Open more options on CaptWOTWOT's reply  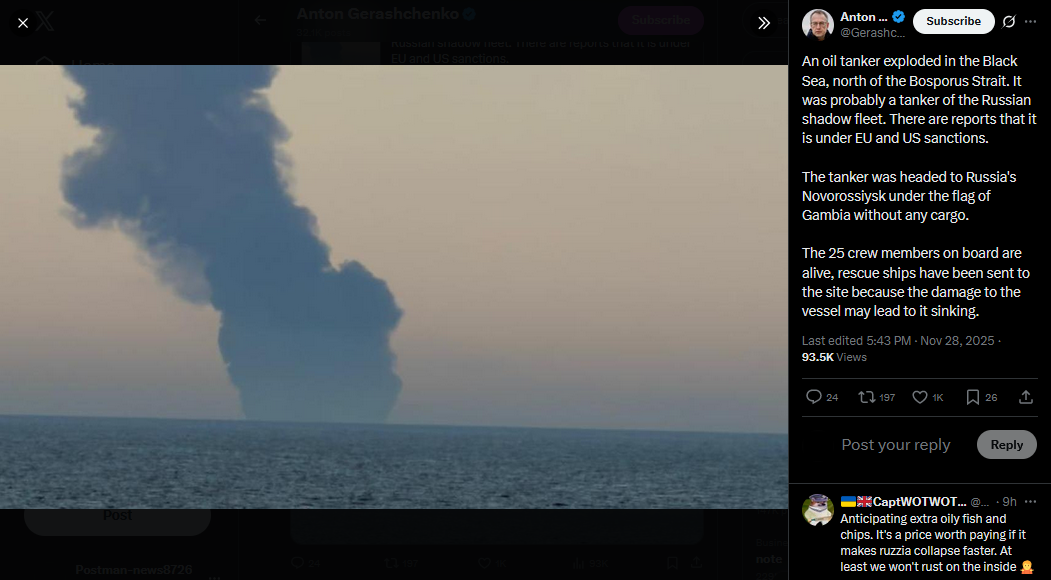[1031, 502]
